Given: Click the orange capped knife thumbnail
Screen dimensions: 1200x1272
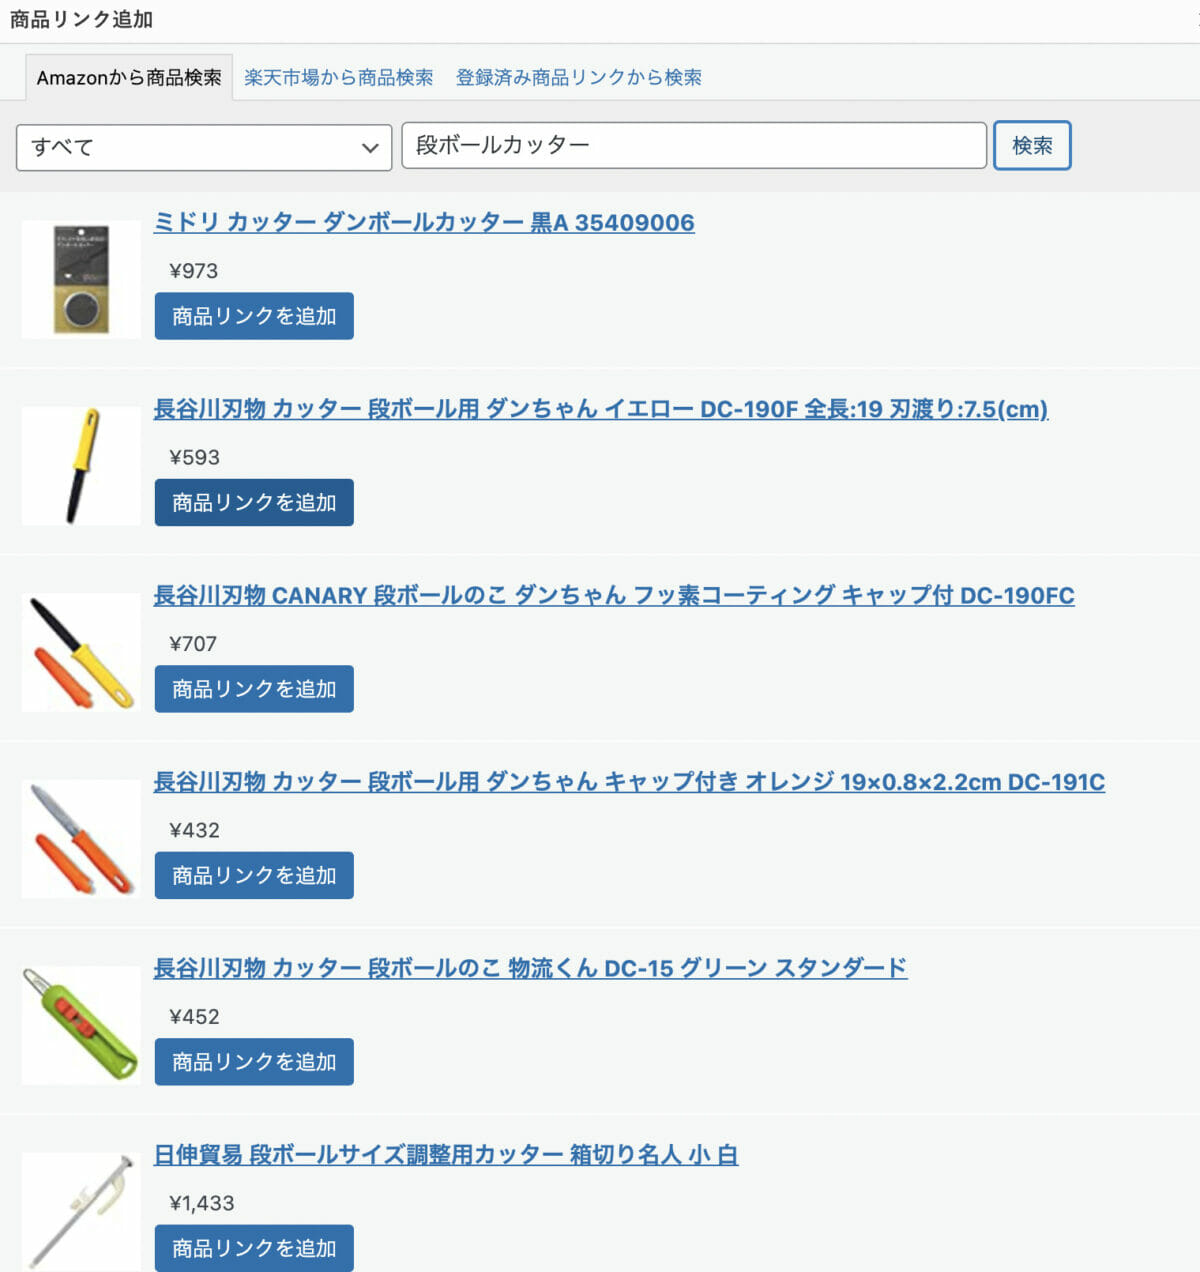Looking at the screenshot, I should point(81,838).
